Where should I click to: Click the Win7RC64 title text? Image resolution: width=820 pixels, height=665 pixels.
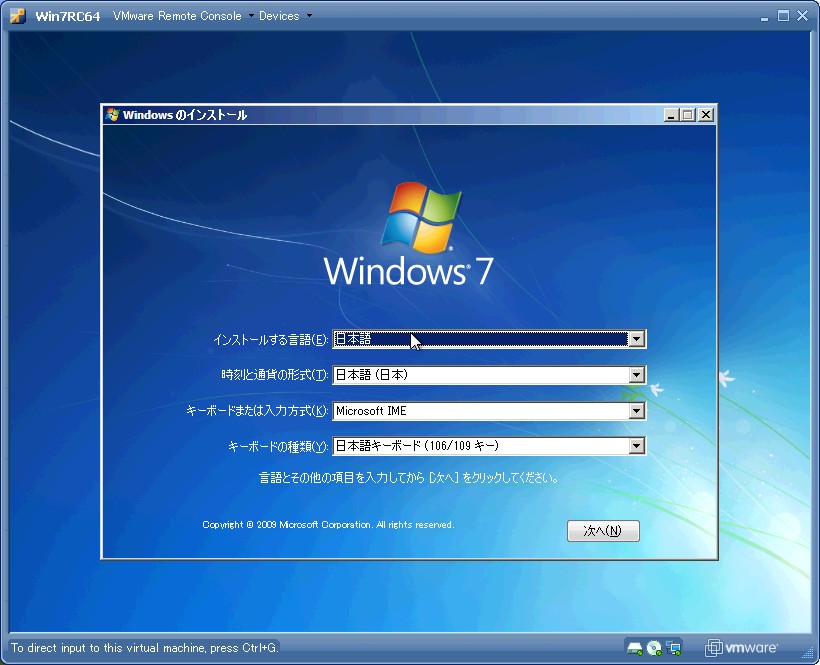coord(67,16)
